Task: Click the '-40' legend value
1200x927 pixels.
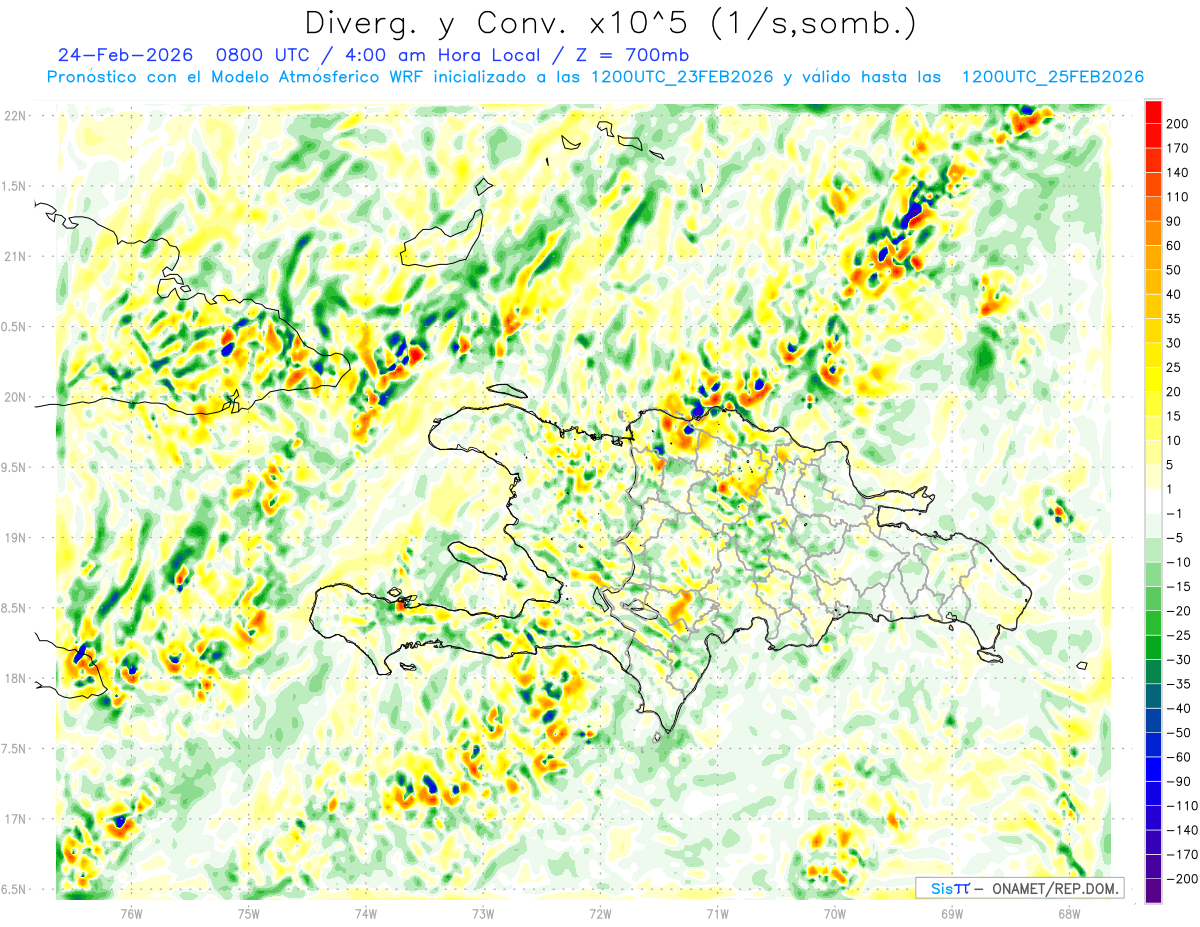Action: click(x=1179, y=709)
